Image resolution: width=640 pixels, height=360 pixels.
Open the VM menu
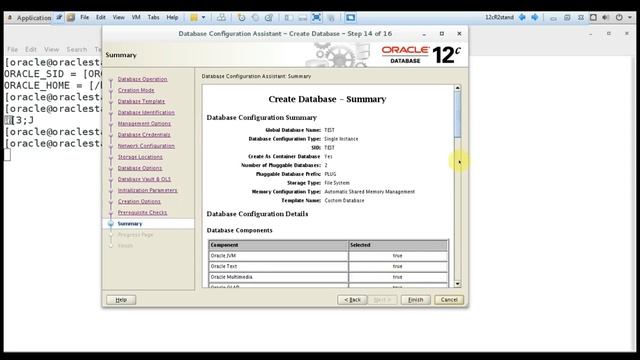click(136, 17)
